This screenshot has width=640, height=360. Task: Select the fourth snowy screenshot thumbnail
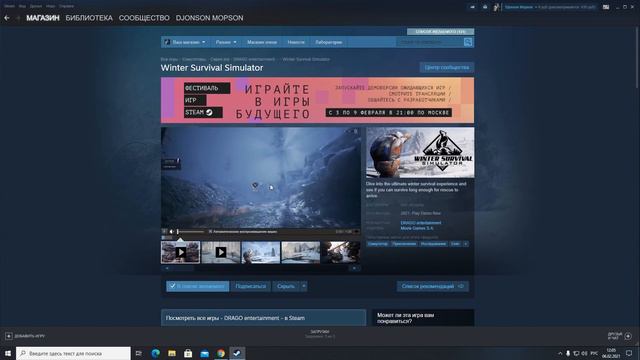click(300, 252)
